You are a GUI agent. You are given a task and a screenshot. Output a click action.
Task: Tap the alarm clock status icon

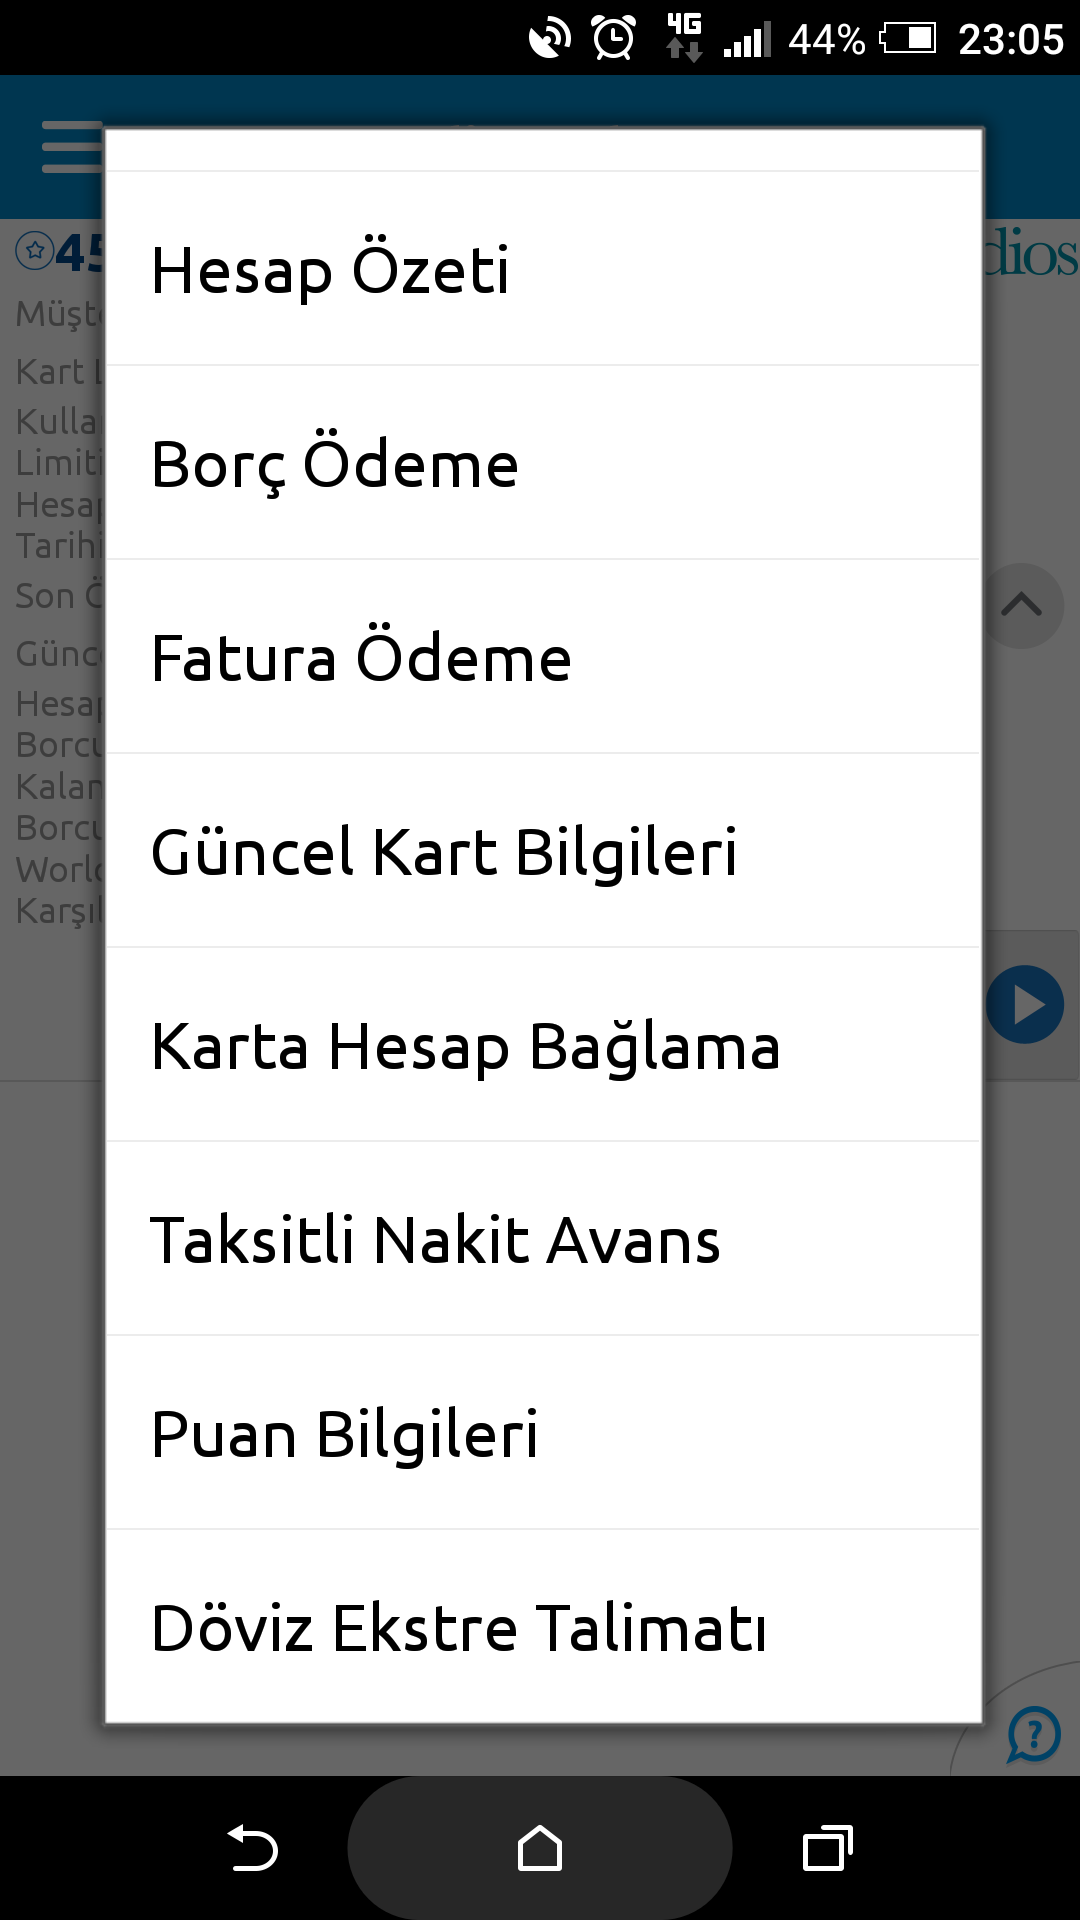[x=613, y=39]
